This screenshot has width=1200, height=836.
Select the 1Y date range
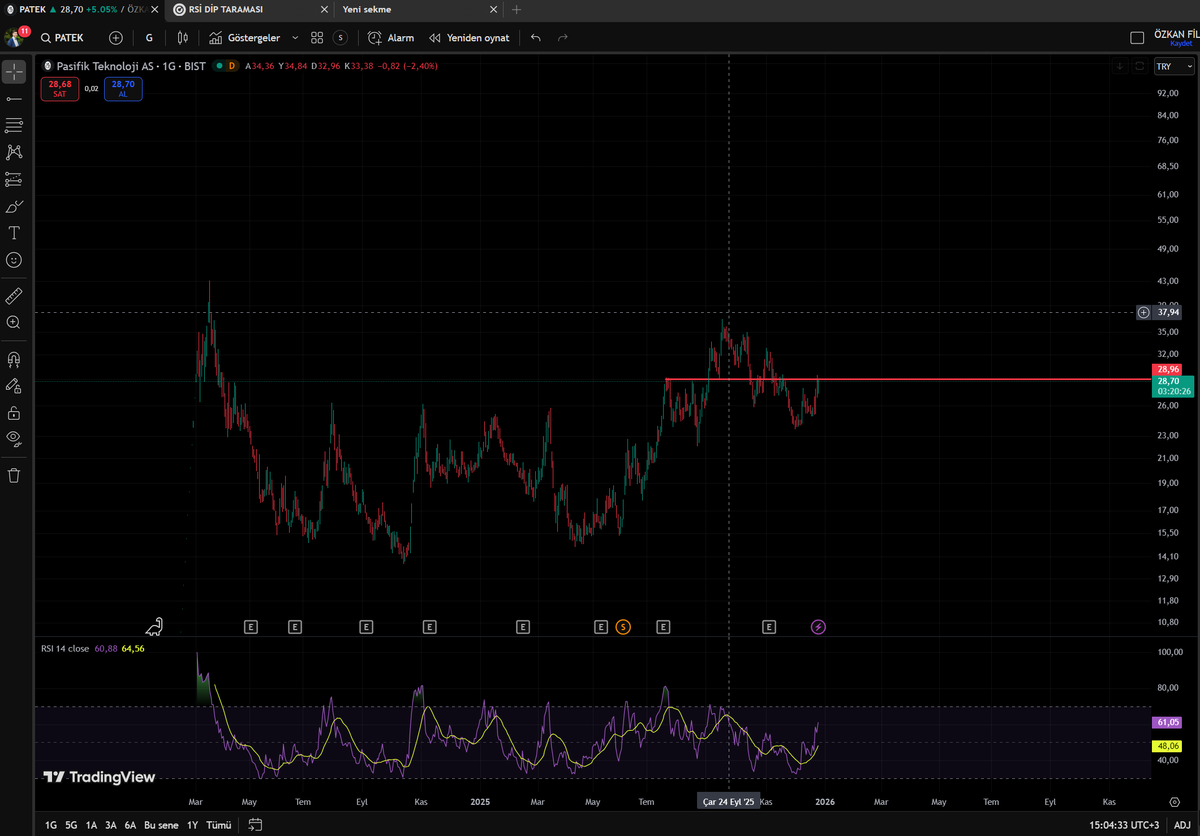192,825
